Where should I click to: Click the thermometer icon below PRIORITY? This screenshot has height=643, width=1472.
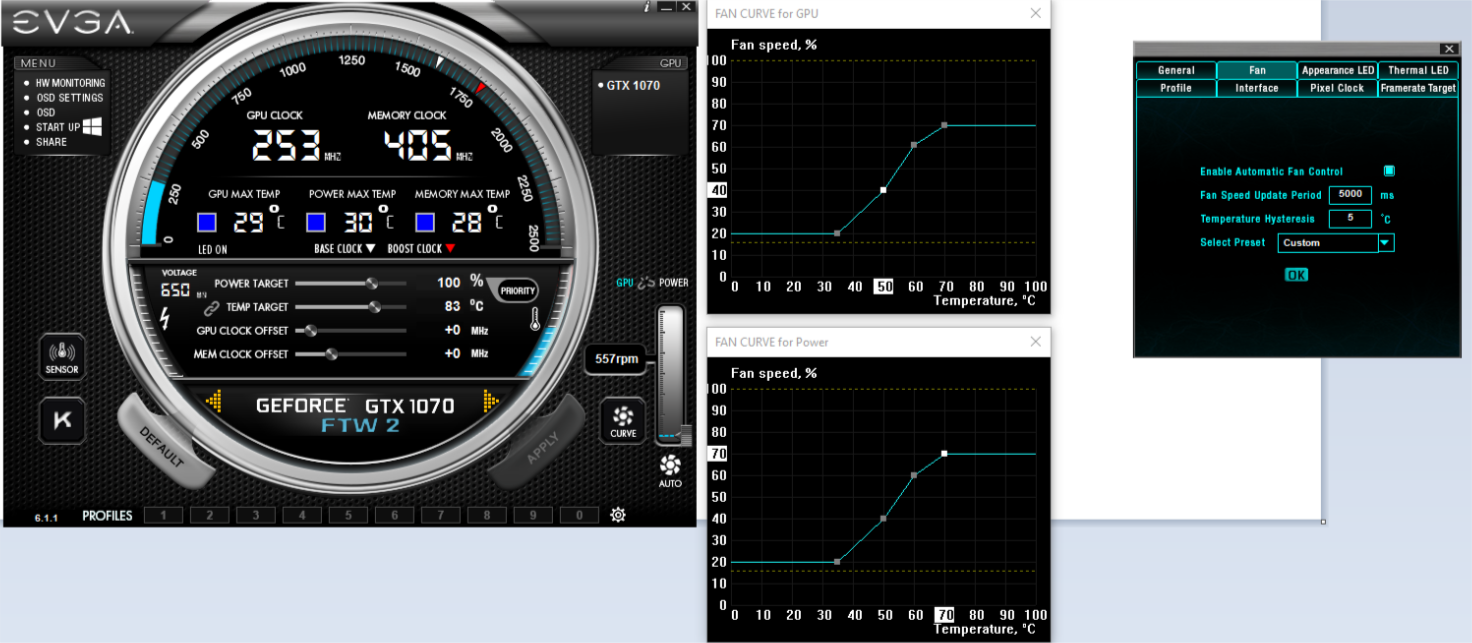pos(536,320)
